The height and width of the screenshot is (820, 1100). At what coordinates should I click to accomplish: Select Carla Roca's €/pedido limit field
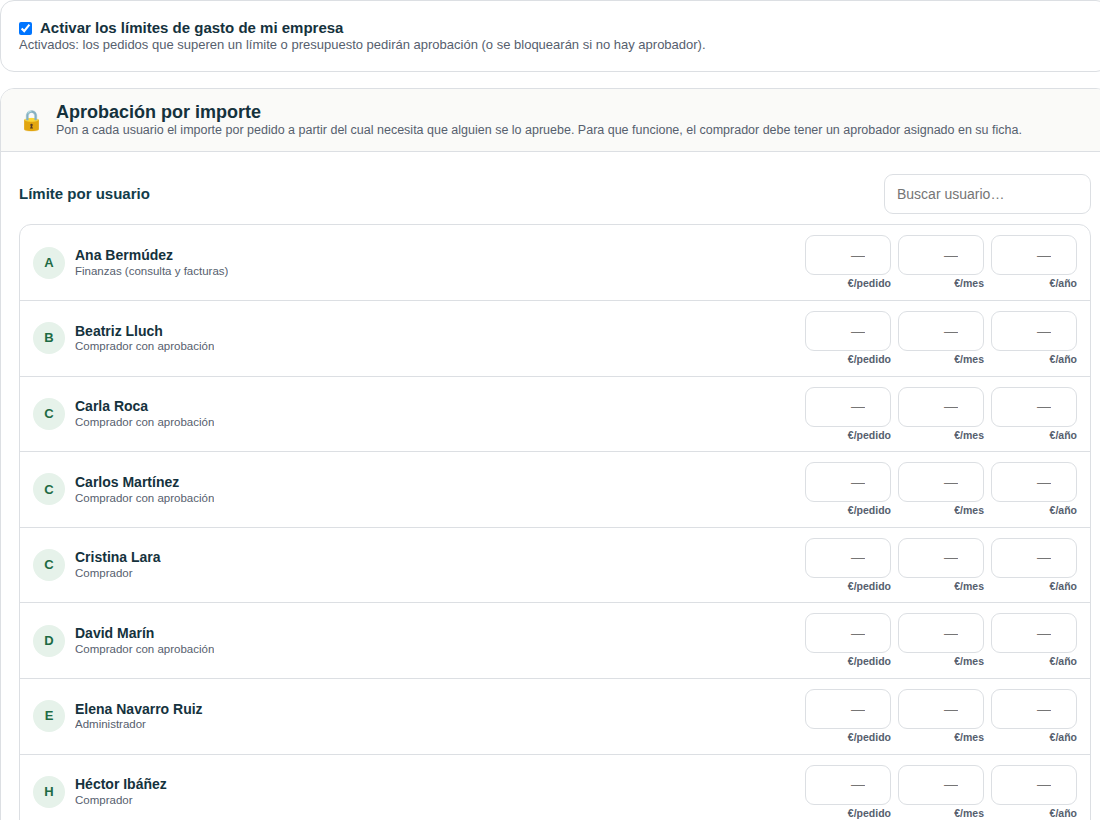[848, 407]
